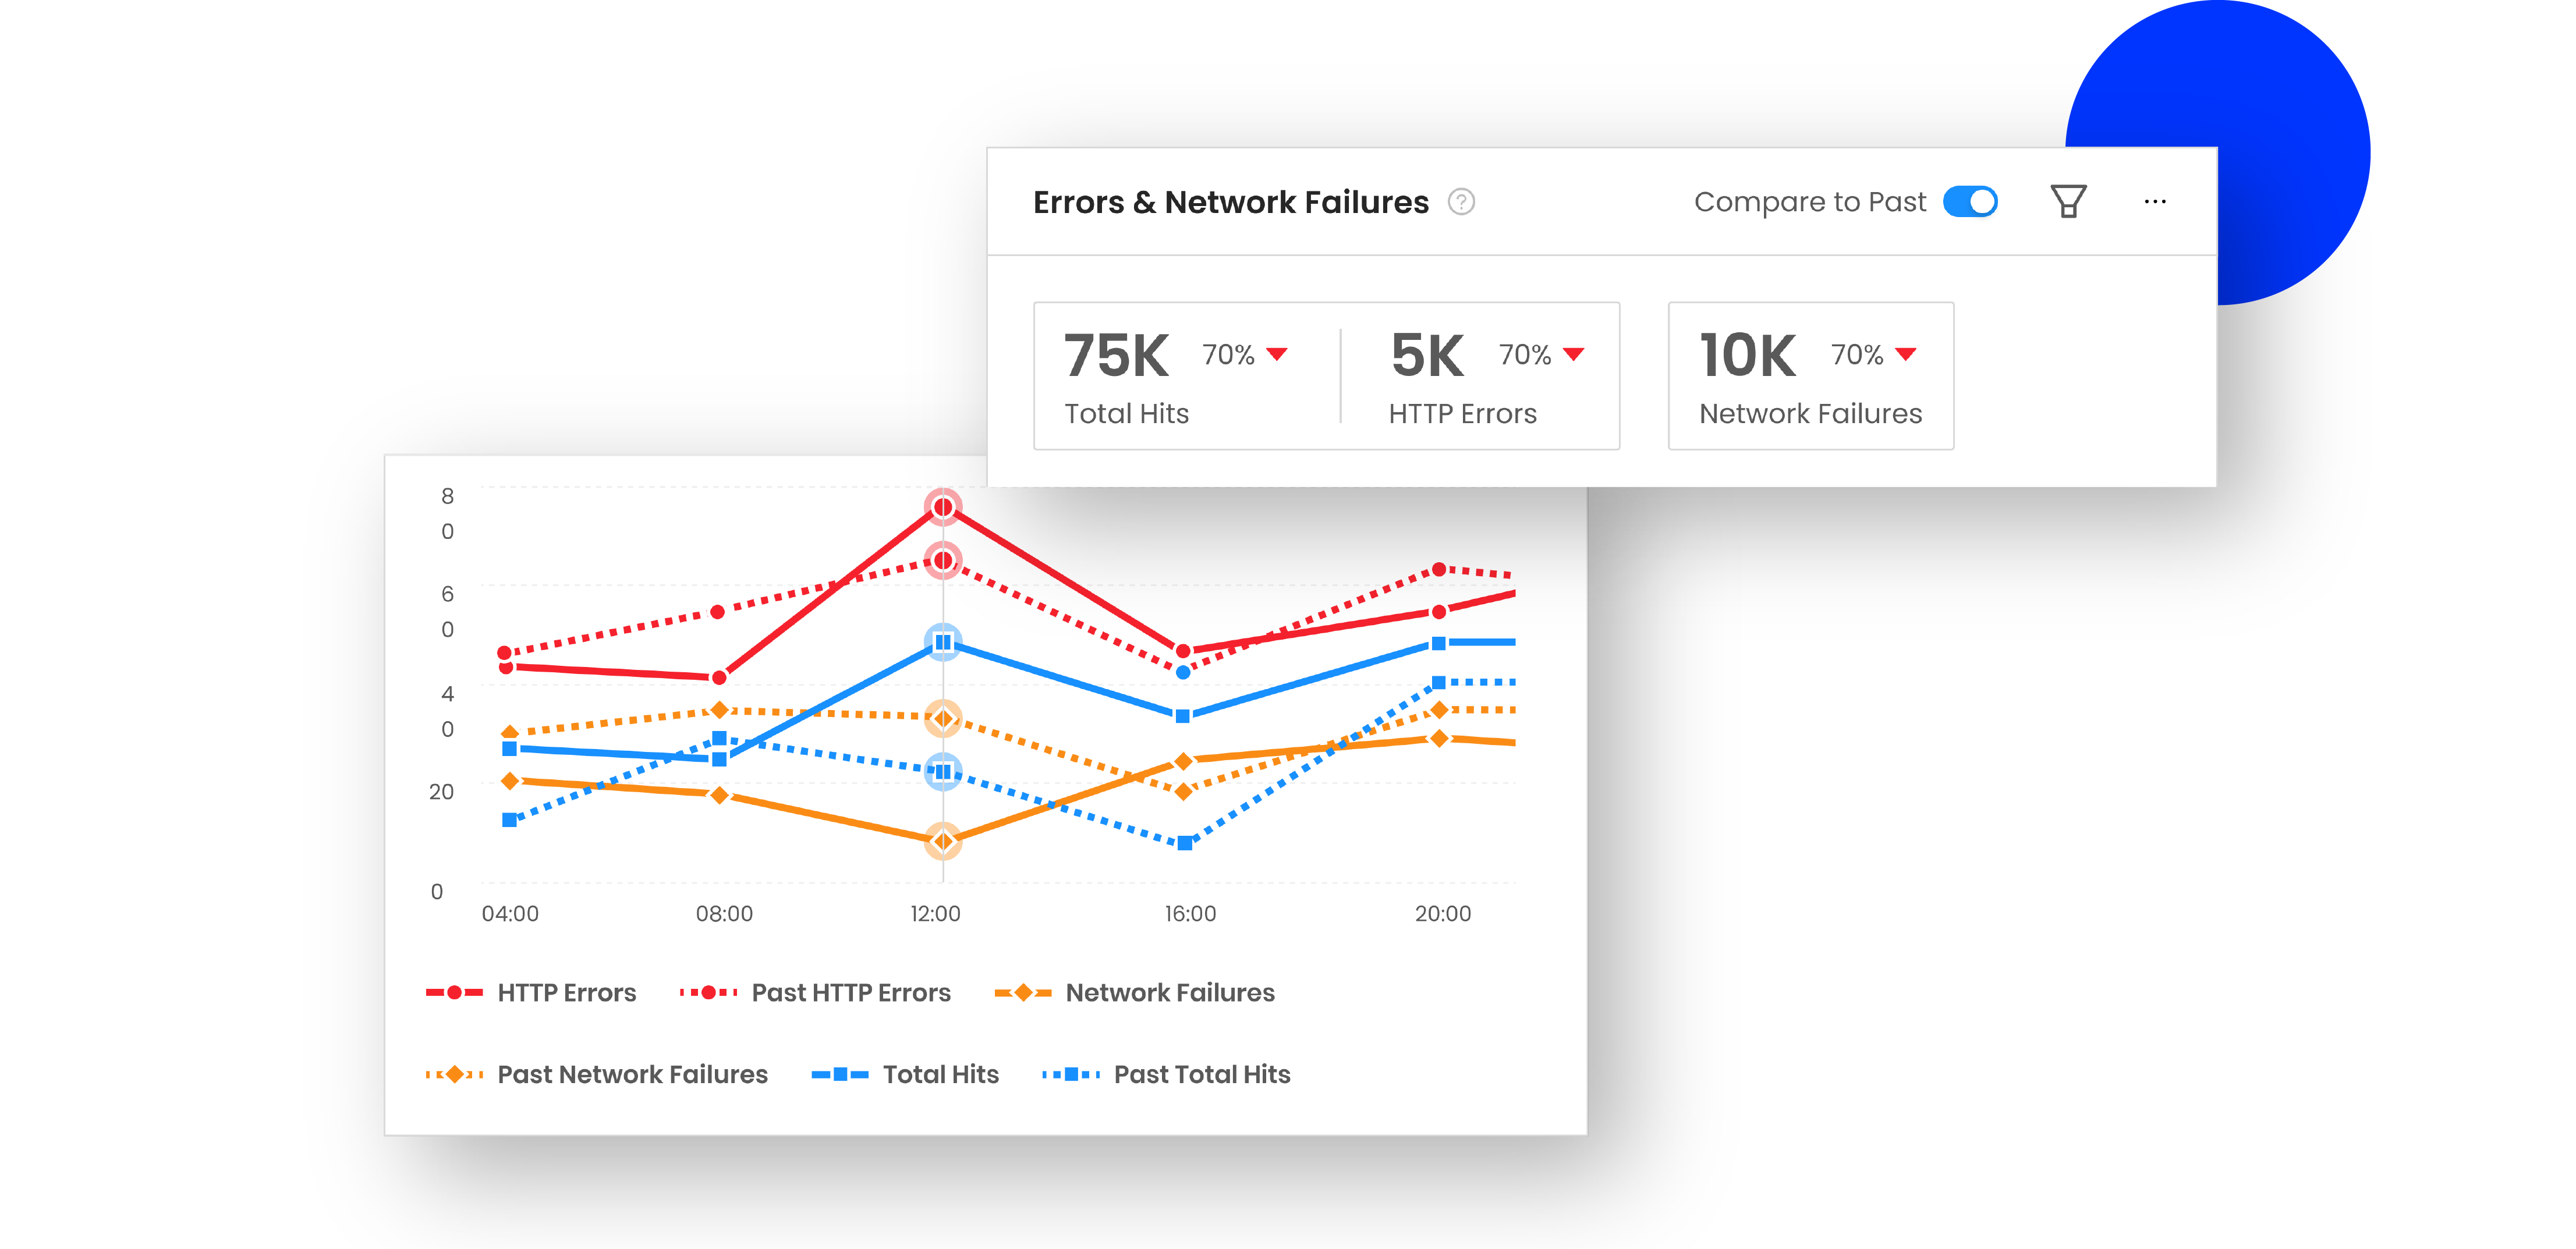Click Total Hits legend square marker
The width and height of the screenshot is (2576, 1249).
pos(840,1074)
